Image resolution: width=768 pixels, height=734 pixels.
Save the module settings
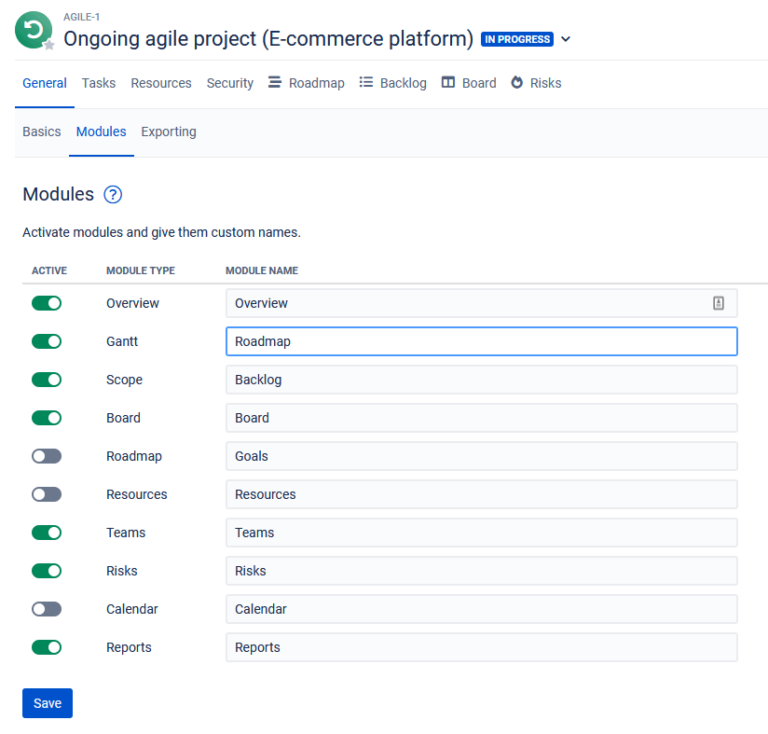pos(48,703)
